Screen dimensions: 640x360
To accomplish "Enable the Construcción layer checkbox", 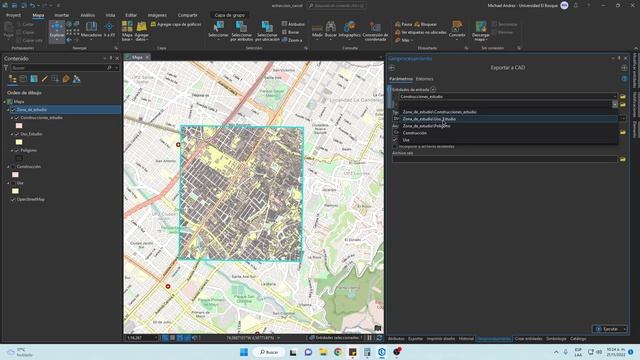I will click(13, 167).
